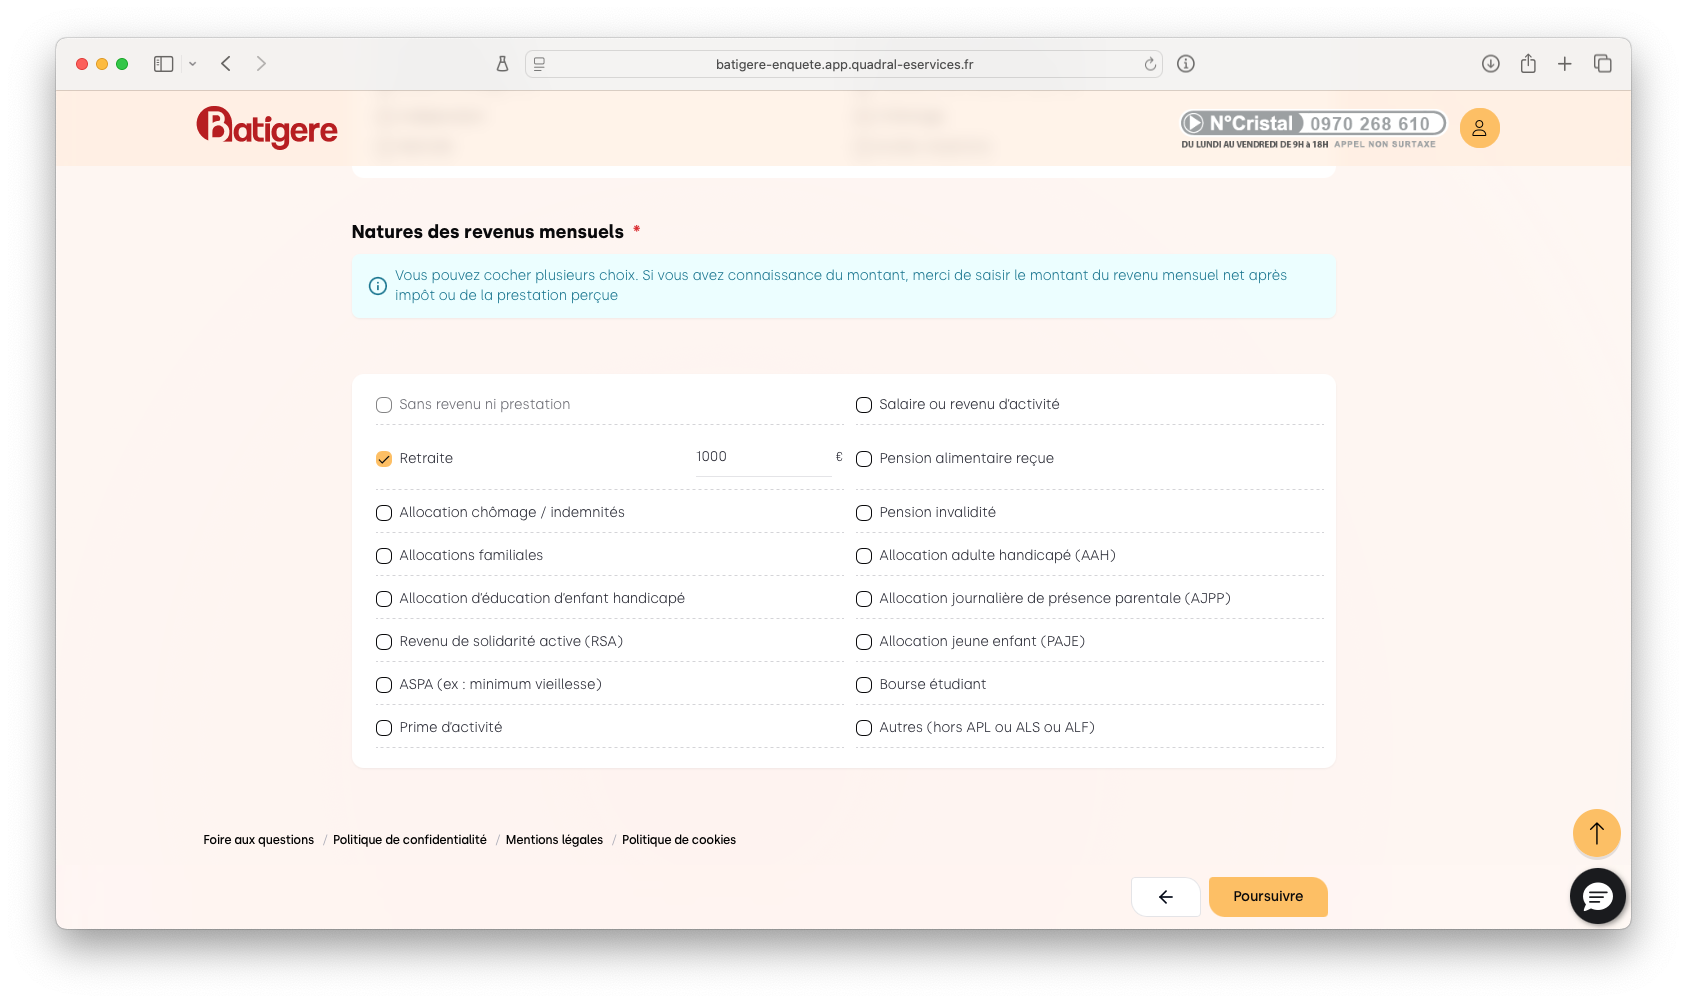
Task: Tick the Bourse étudiant checkbox
Action: [x=864, y=685]
